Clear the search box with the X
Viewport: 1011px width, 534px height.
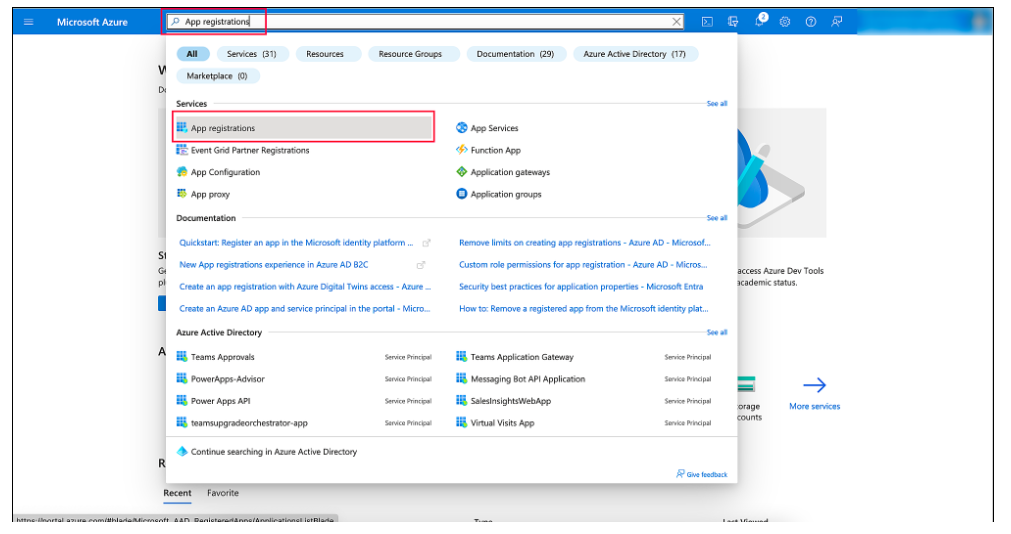[677, 21]
